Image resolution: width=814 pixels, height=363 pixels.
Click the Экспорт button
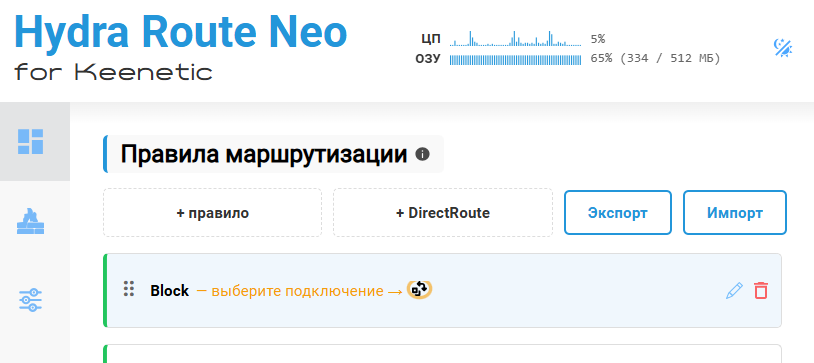pyautogui.click(x=618, y=213)
